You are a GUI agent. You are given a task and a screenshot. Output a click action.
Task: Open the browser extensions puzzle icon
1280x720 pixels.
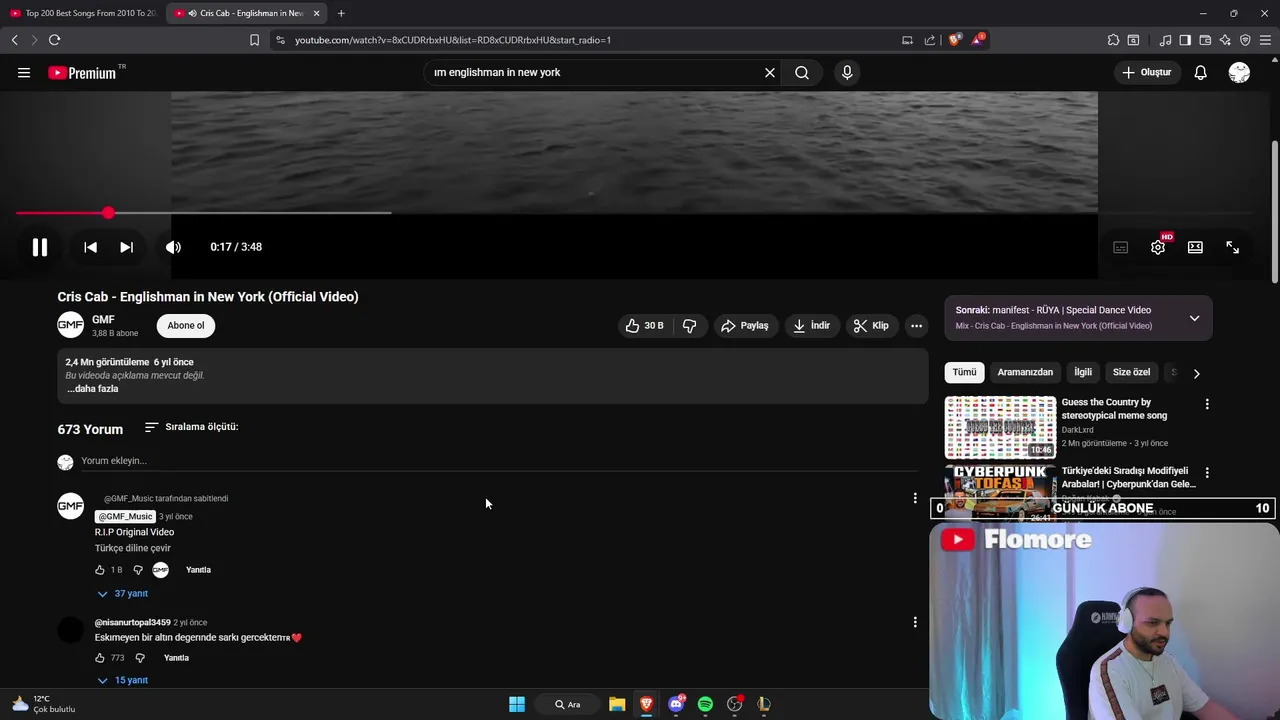(1113, 40)
